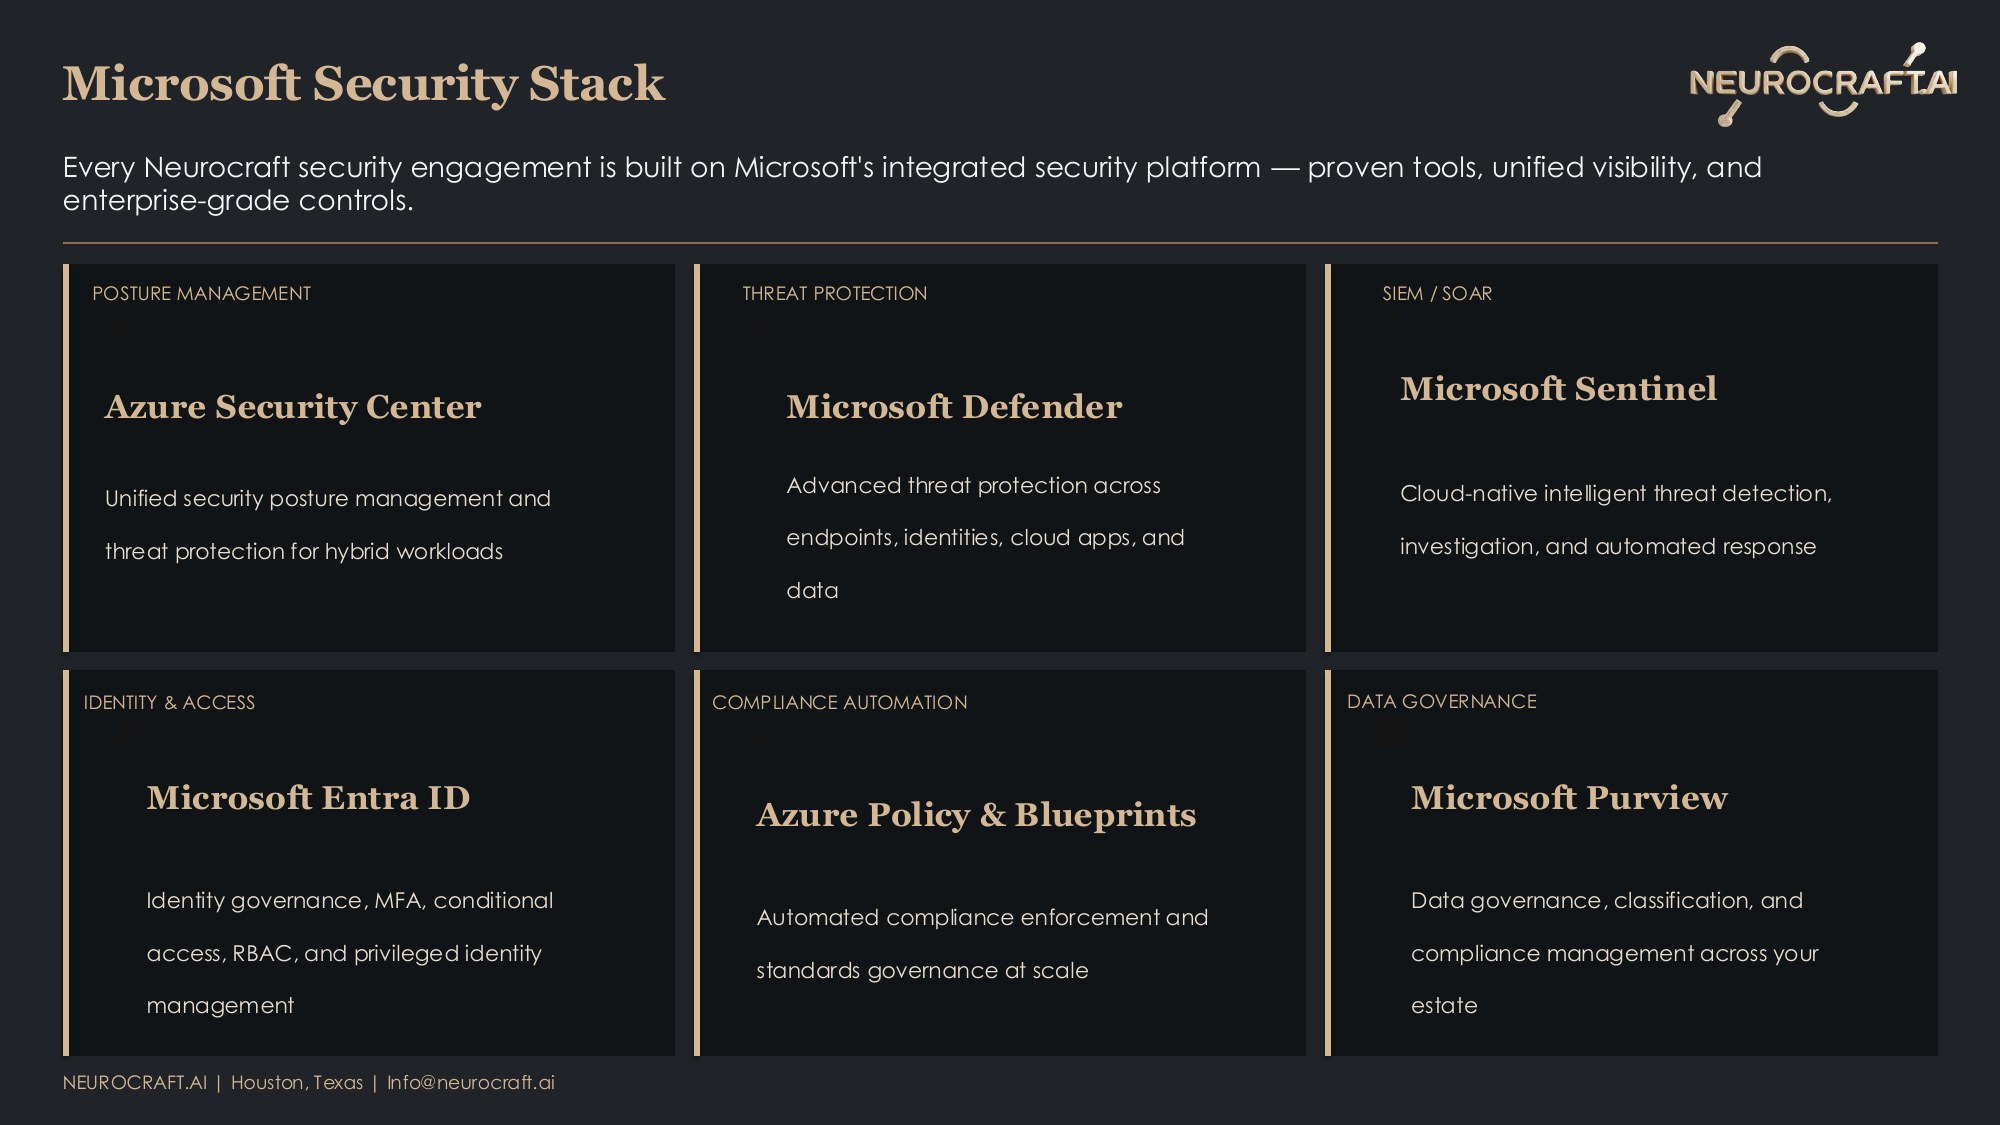This screenshot has width=2000, height=1125.
Task: Click the Neurocraft AI logo
Action: 1823,84
